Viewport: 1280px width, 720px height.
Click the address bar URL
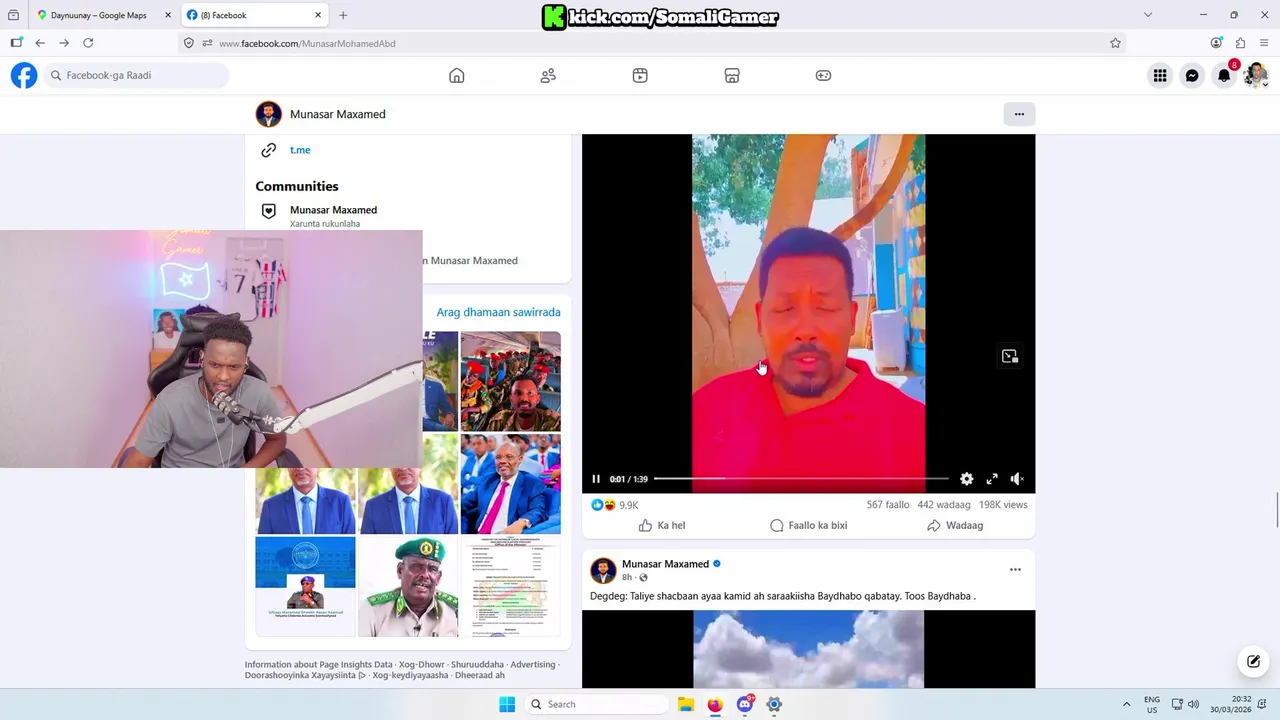click(x=307, y=43)
